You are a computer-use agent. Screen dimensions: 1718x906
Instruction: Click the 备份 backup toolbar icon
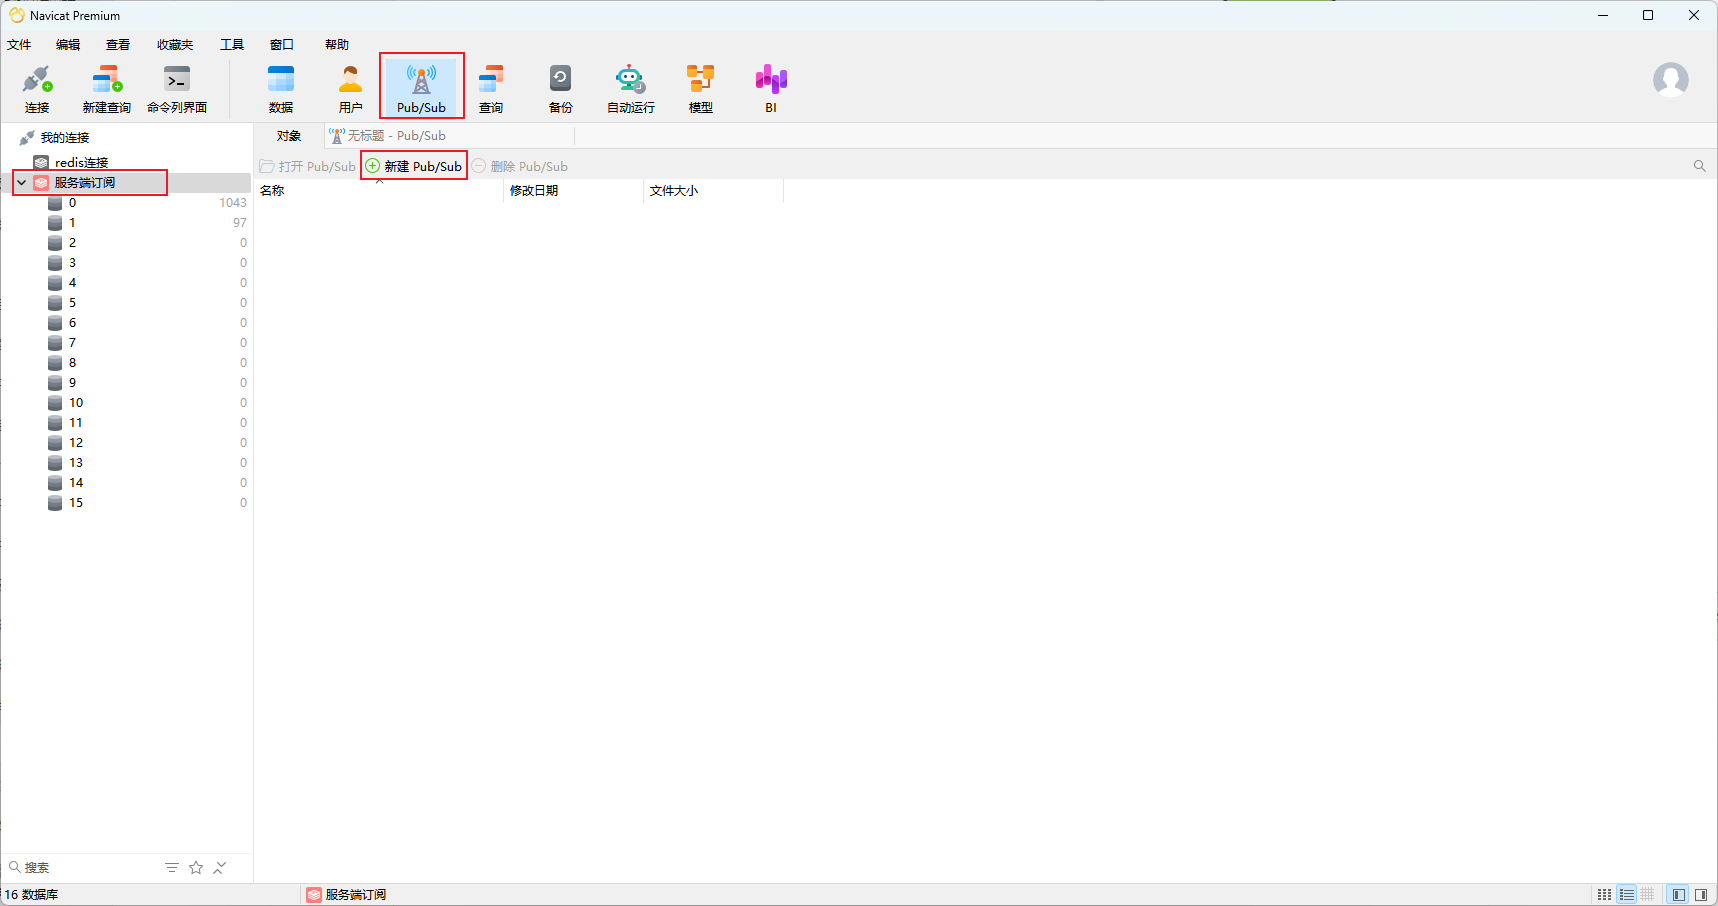tap(561, 89)
